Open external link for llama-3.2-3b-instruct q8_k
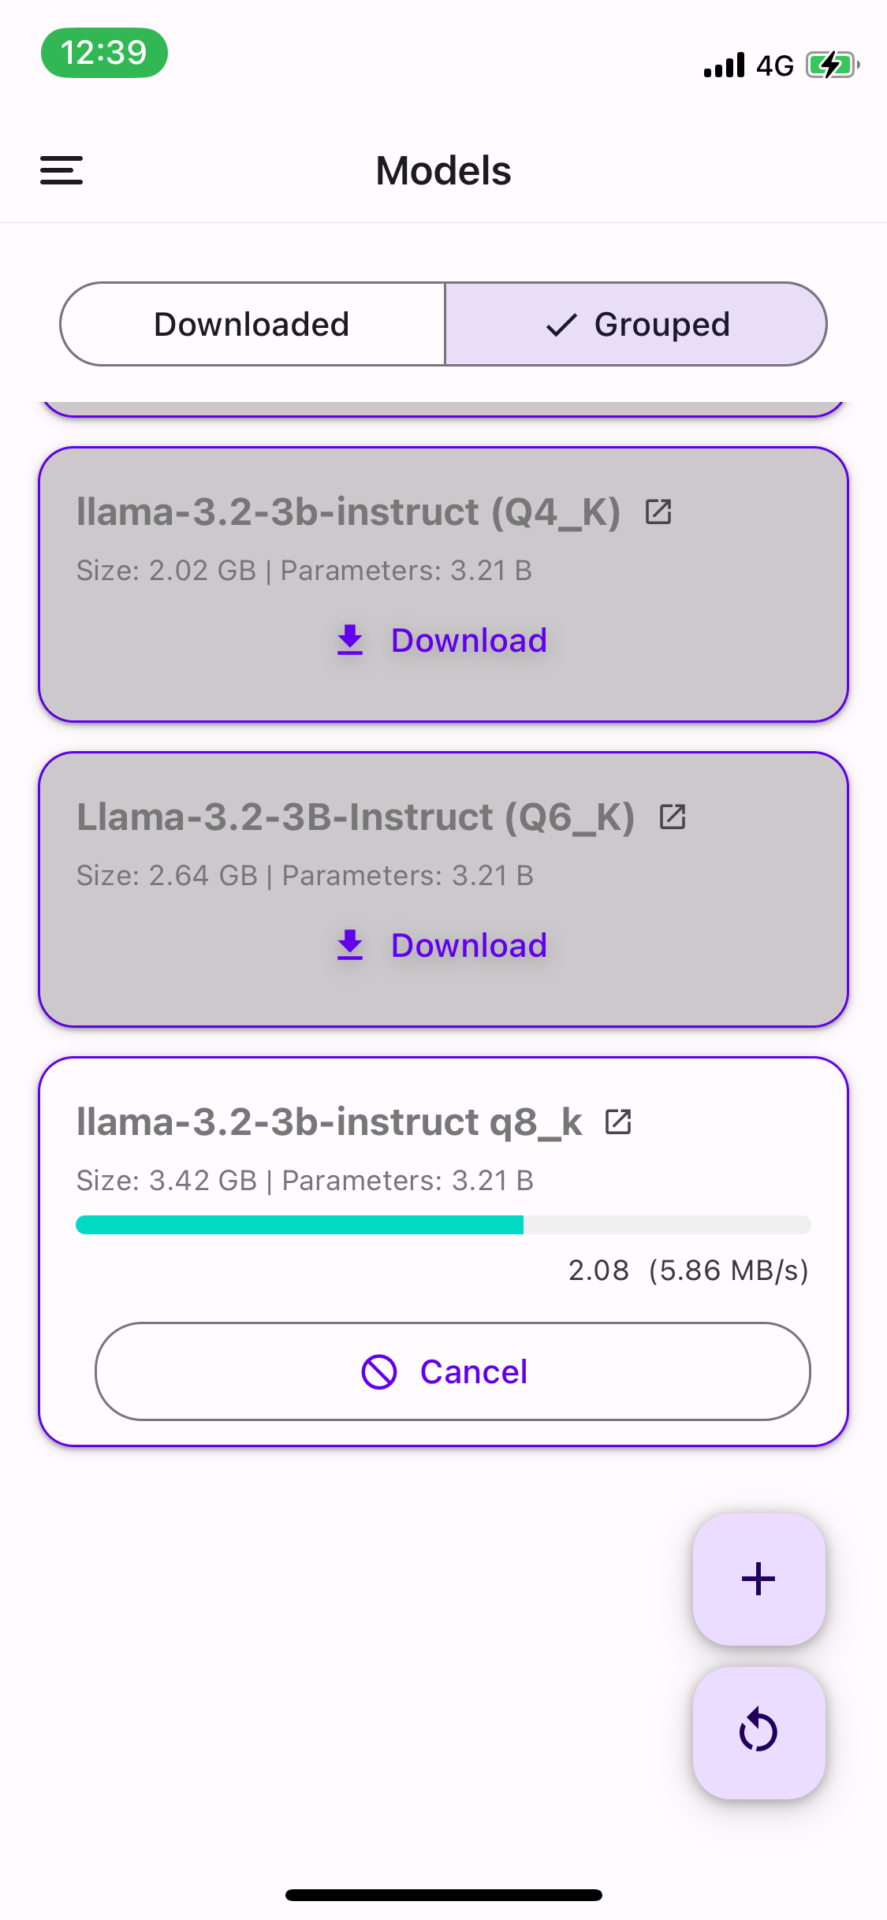 (x=618, y=1122)
